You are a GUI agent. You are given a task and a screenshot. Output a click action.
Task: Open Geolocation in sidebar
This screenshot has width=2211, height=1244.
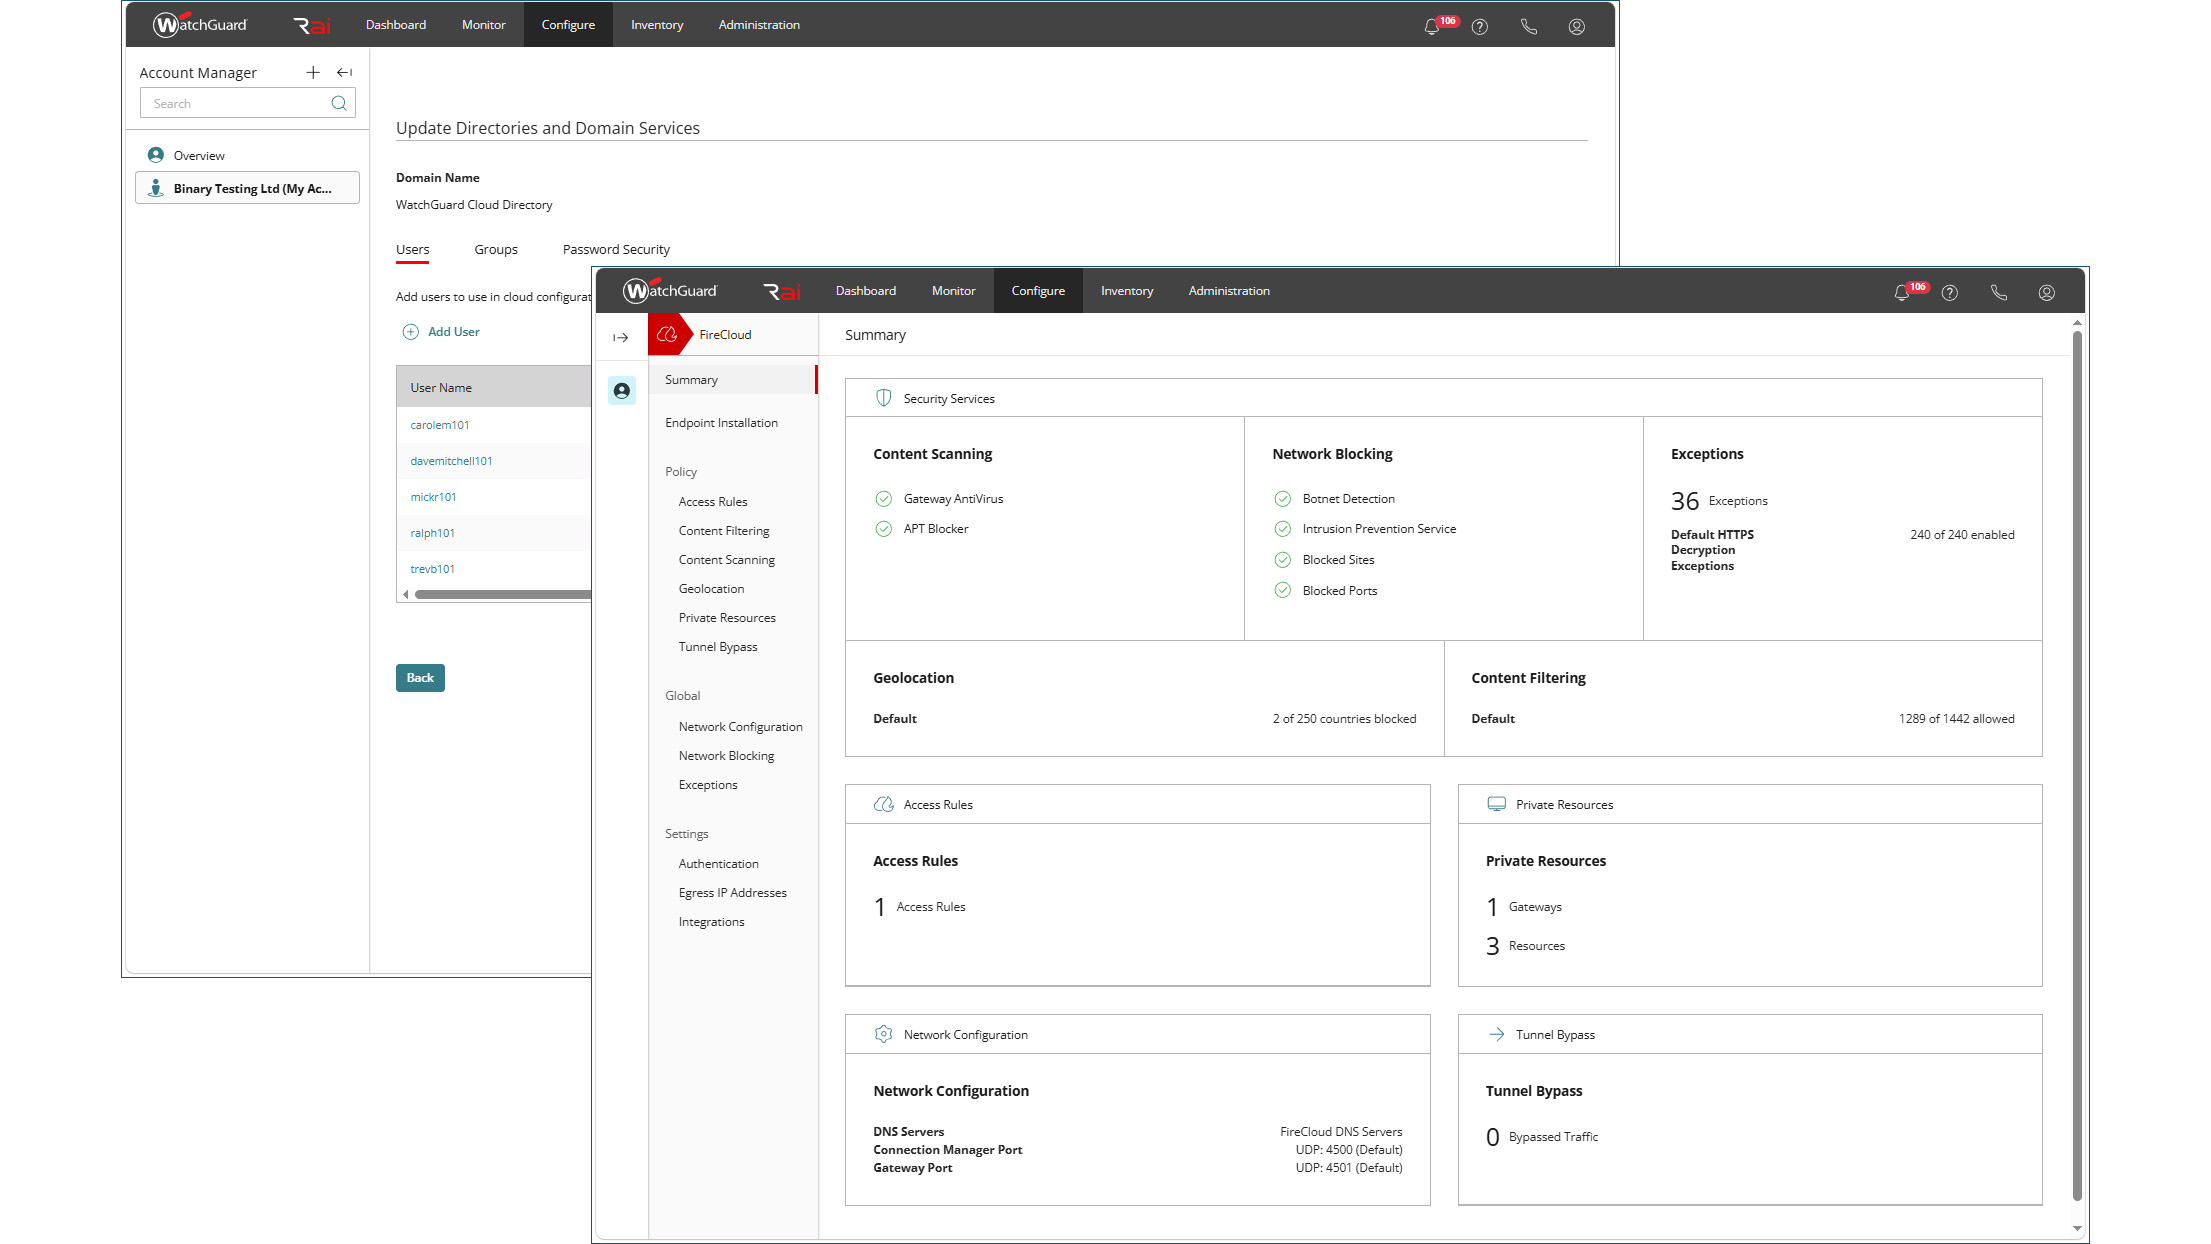(x=711, y=589)
